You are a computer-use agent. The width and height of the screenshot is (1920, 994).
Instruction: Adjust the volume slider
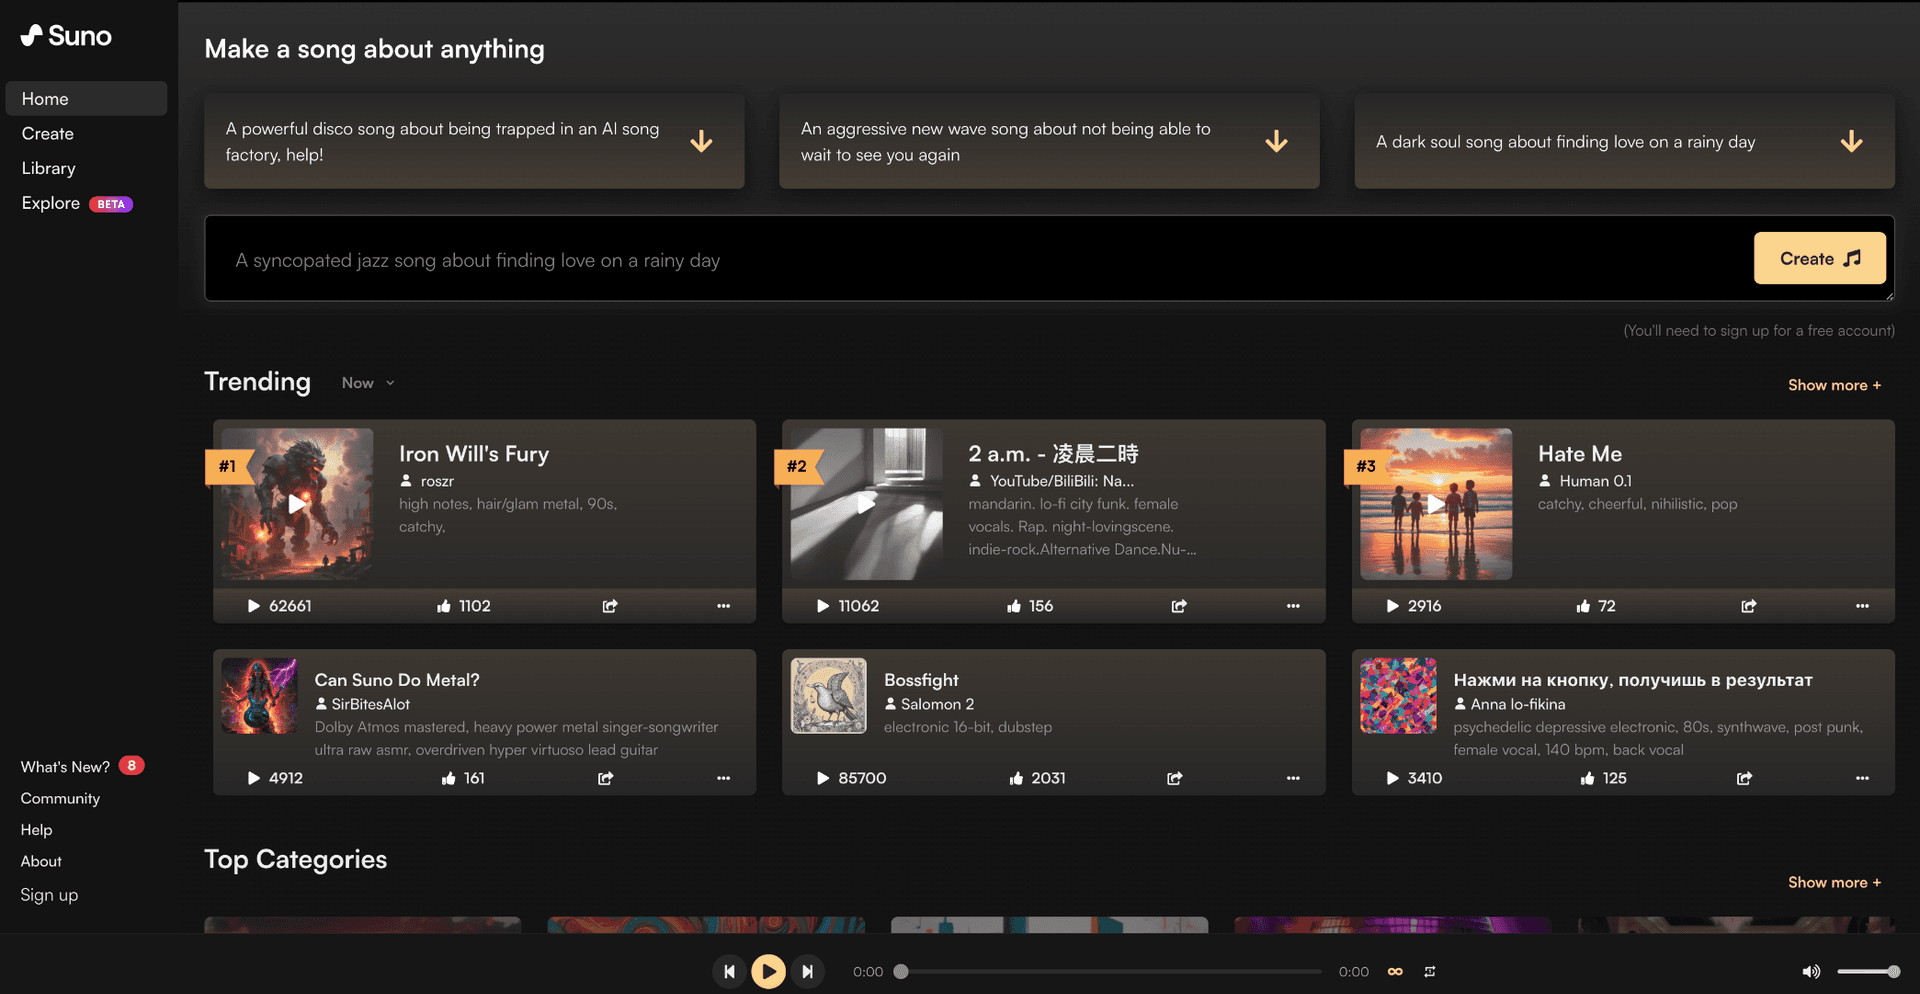1868,972
